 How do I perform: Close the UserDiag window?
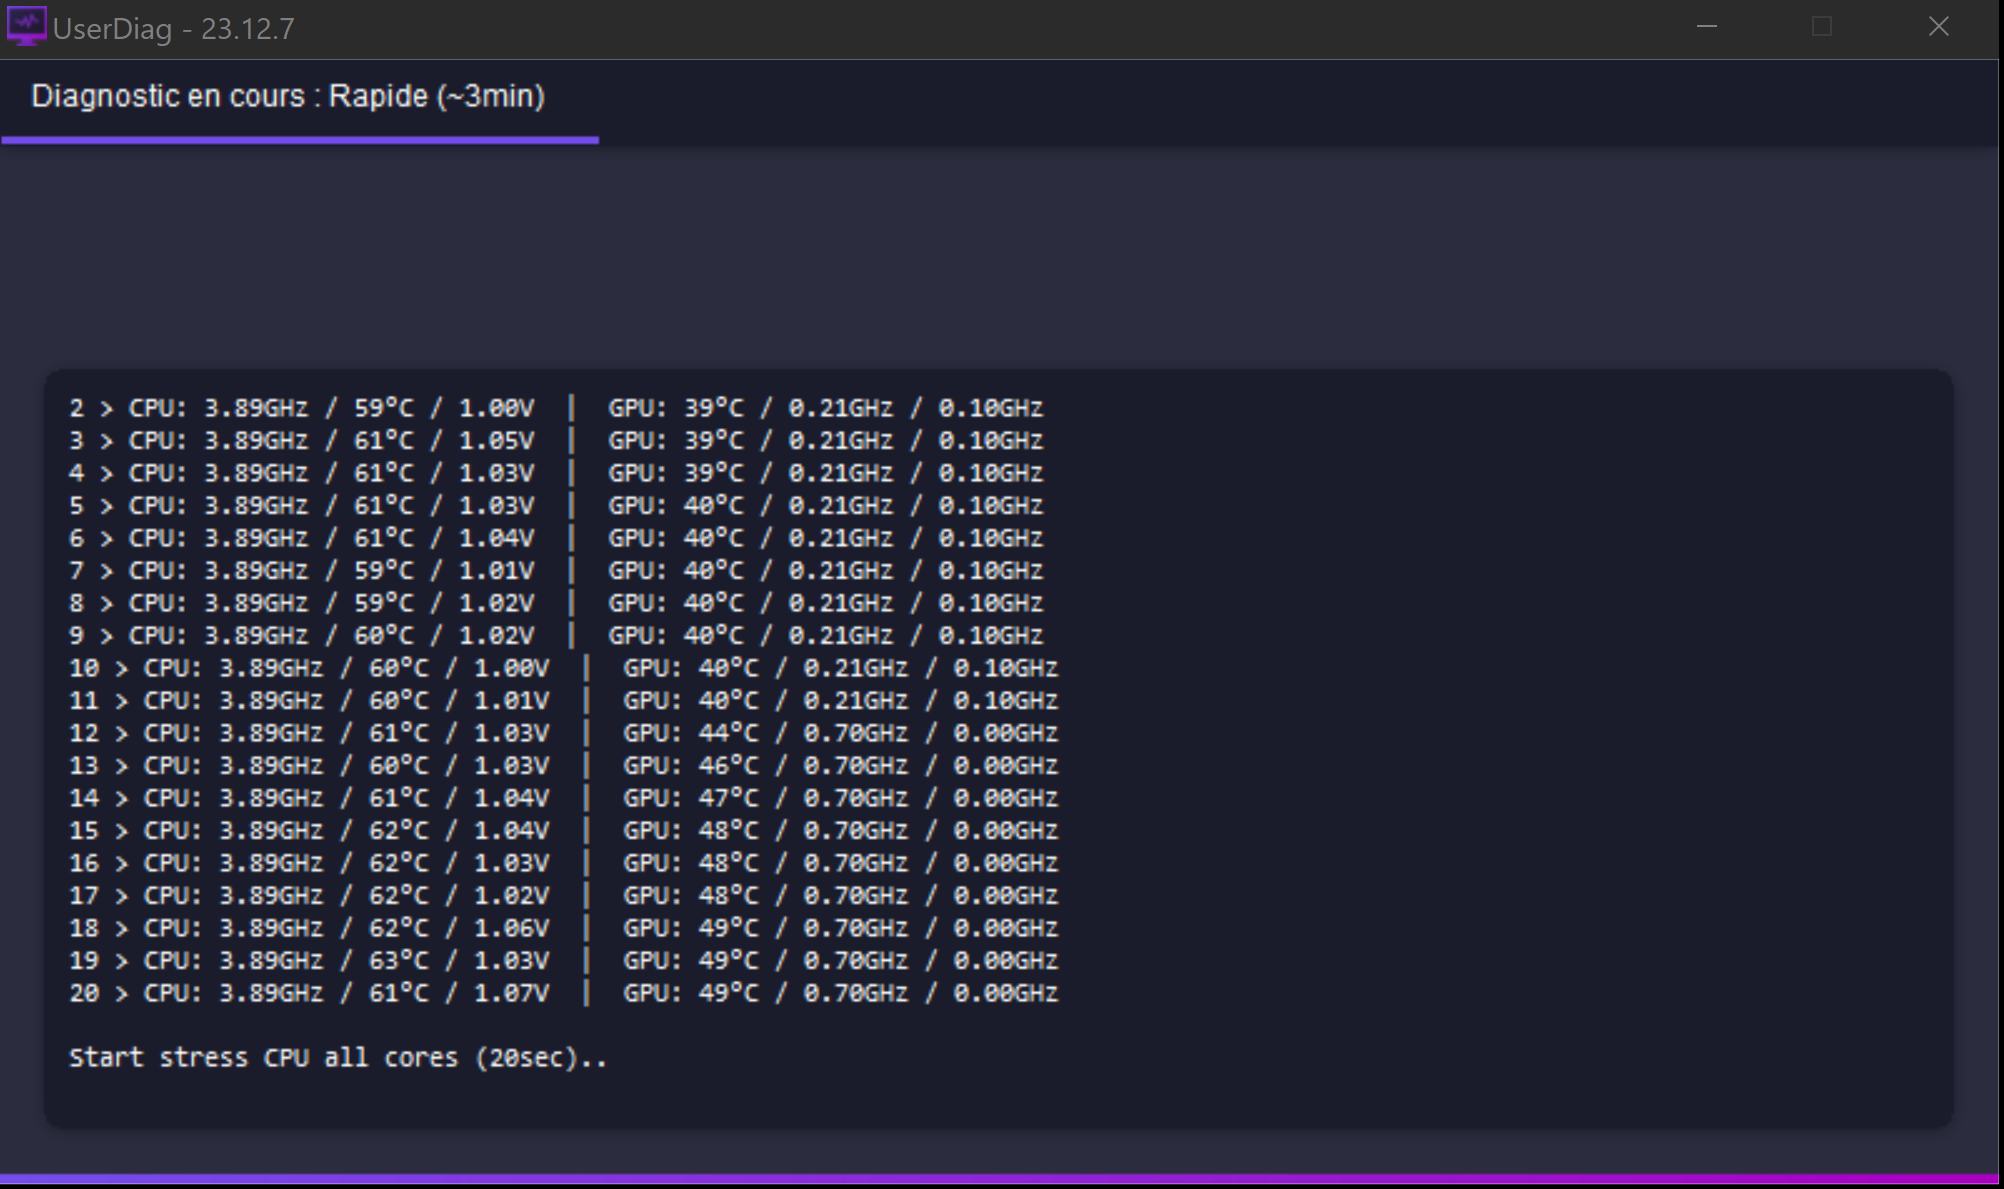pos(1938,27)
